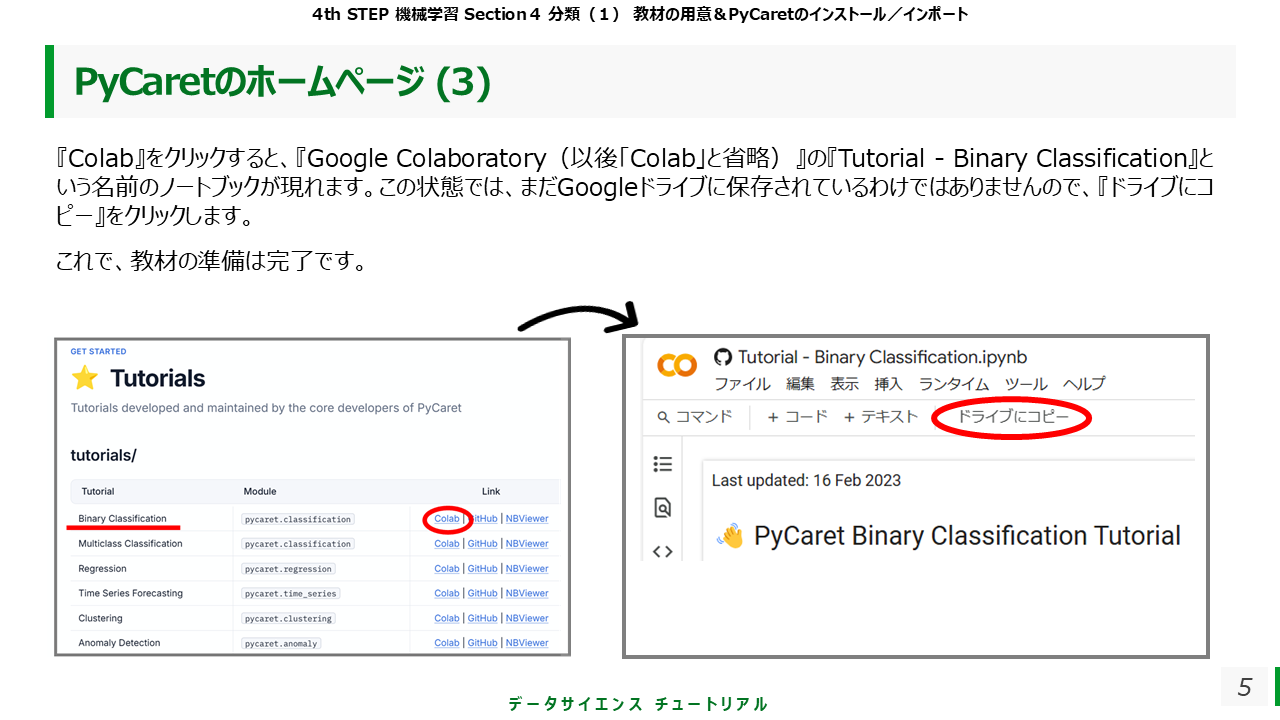Open GitHub link for Binary Classification
The height and width of the screenshot is (720, 1280).
[482, 519]
